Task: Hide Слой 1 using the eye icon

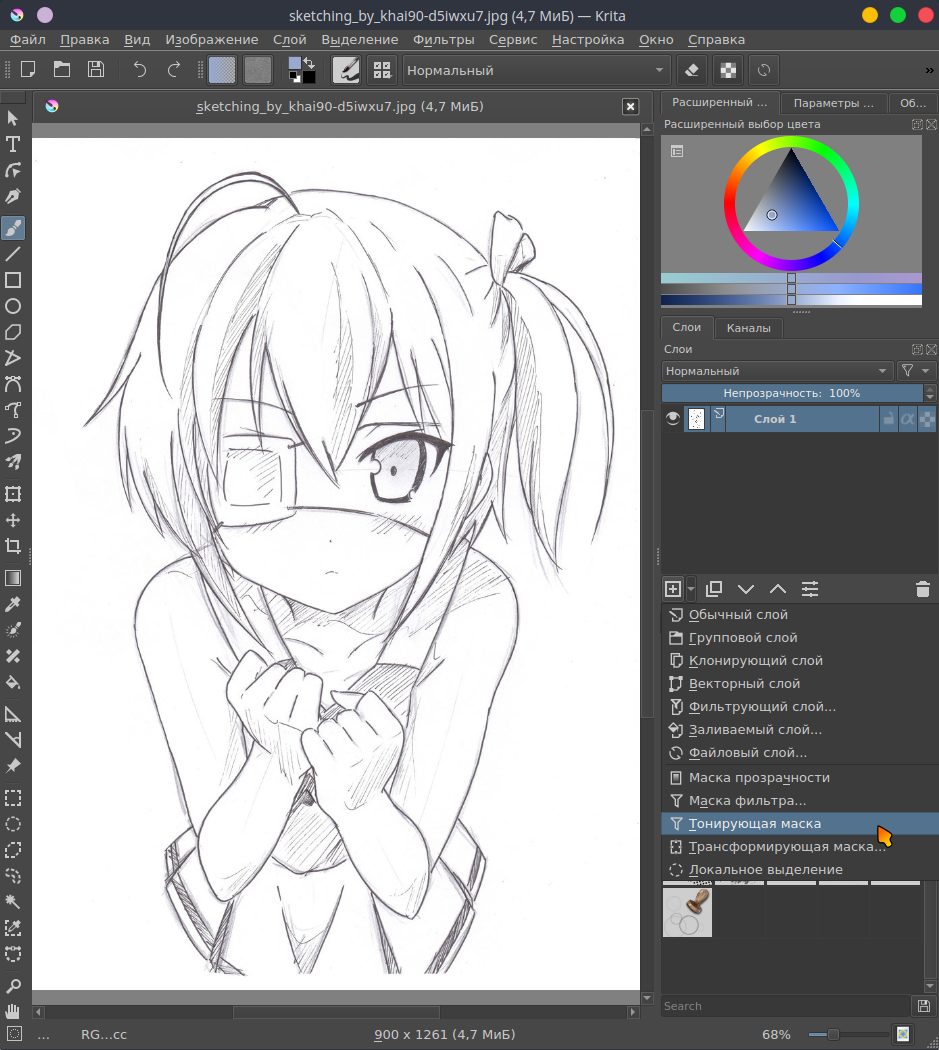Action: coord(672,419)
